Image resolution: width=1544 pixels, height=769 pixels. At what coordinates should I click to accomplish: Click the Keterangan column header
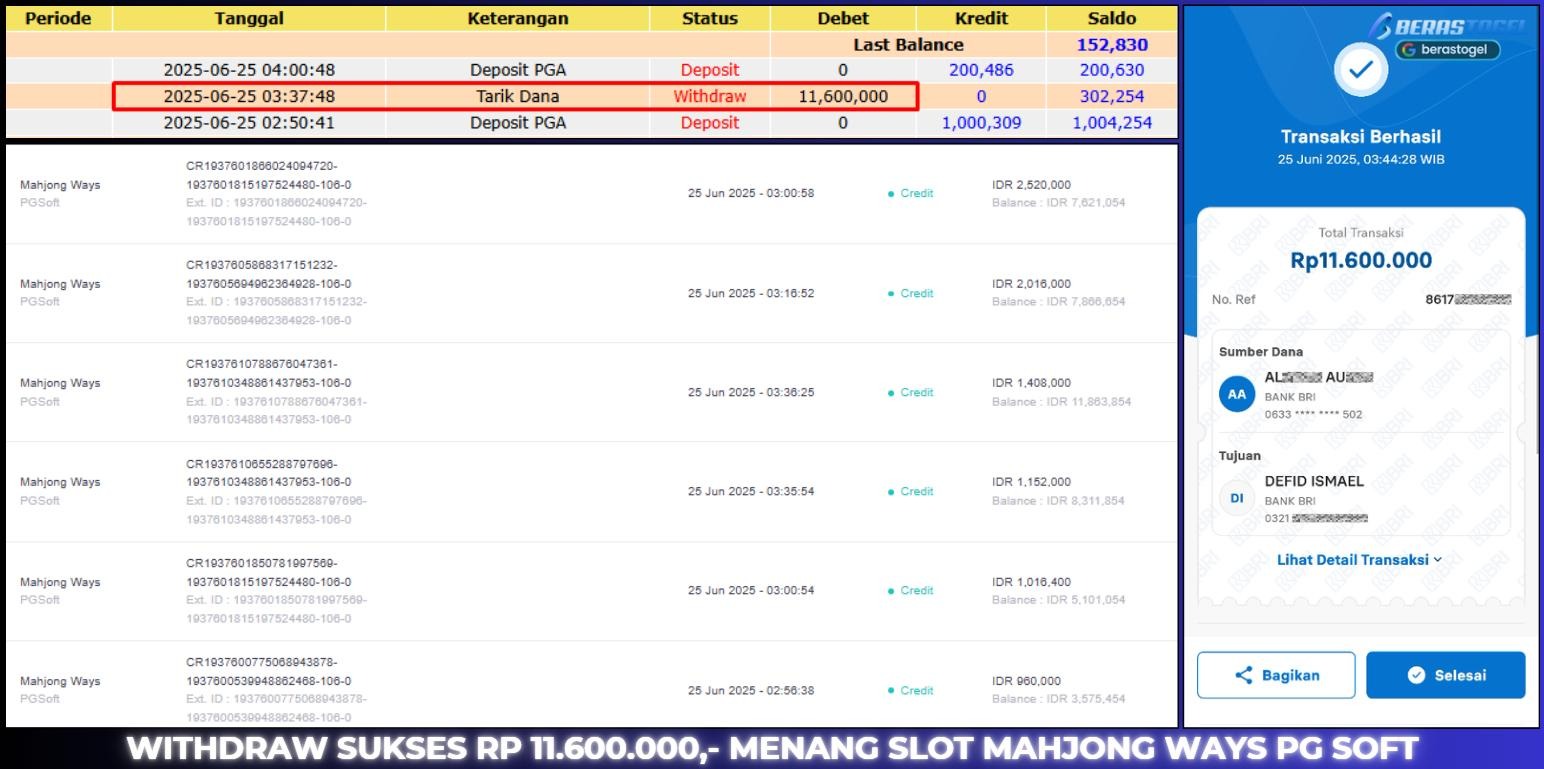click(518, 18)
